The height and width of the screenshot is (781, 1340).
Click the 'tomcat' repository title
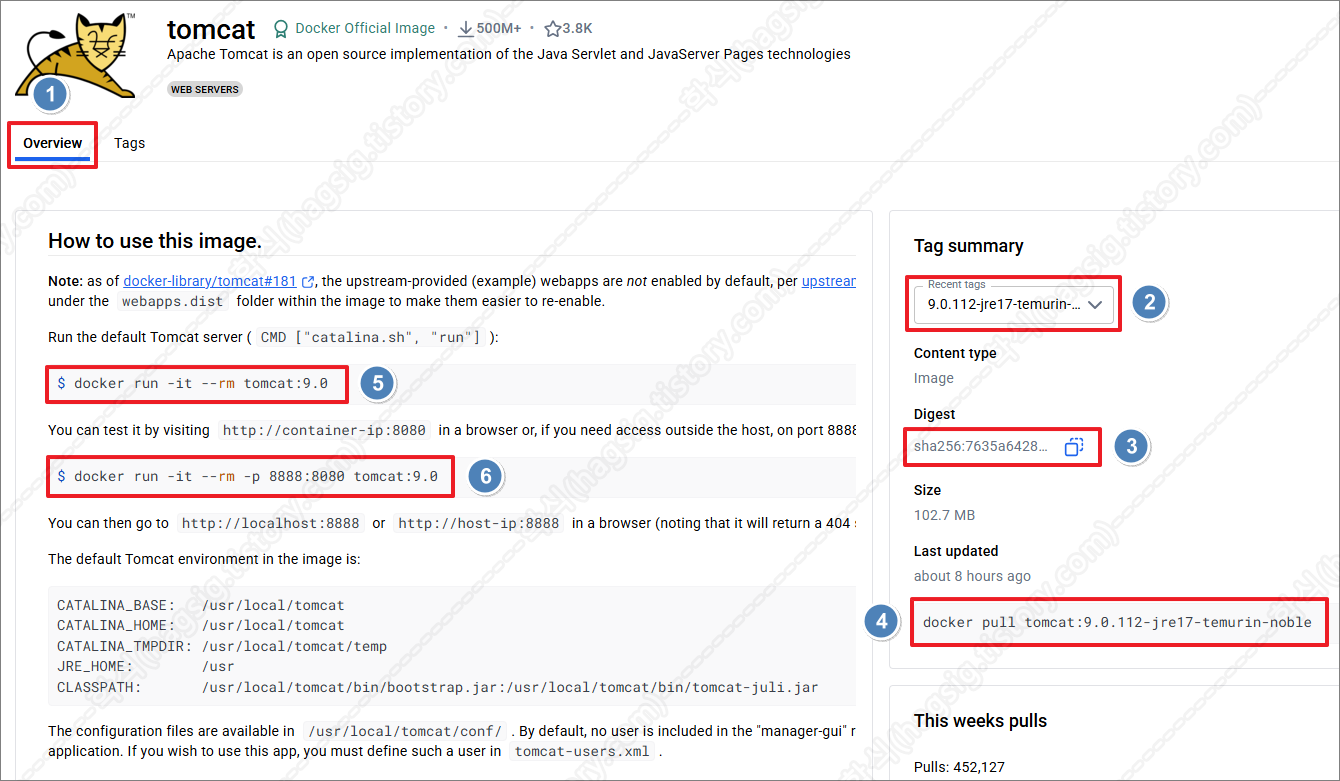211,29
